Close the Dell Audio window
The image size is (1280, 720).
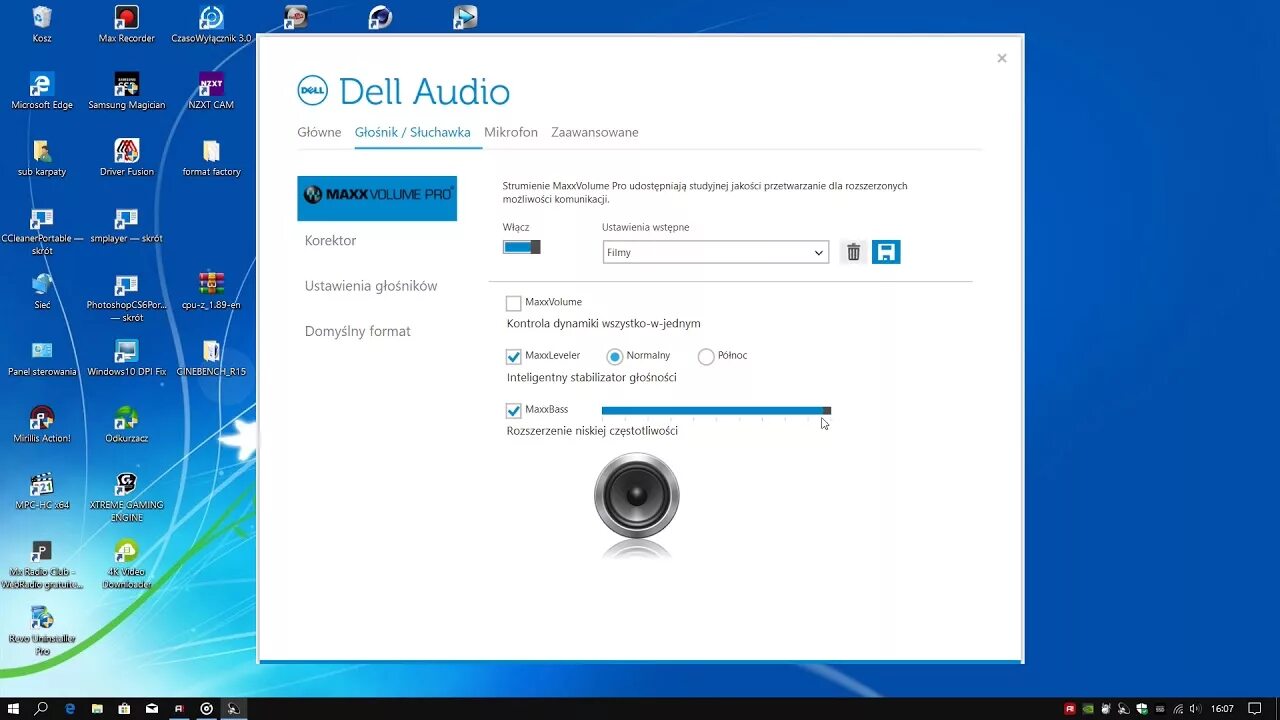tap(1002, 58)
